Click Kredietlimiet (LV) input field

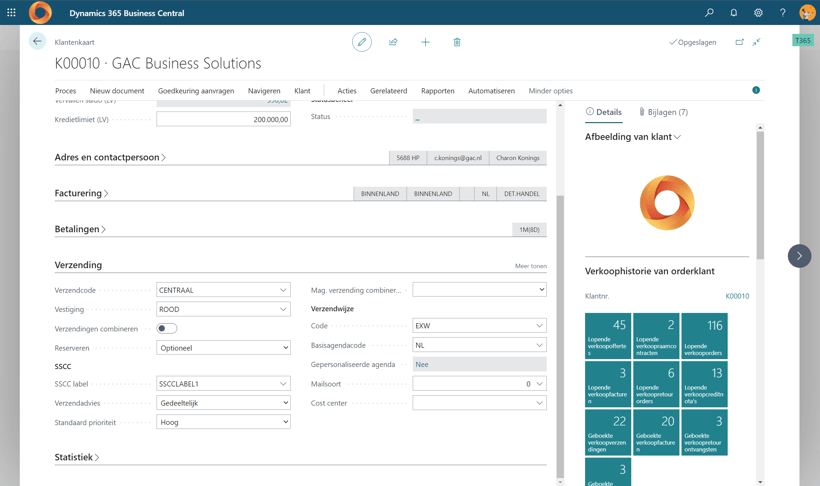click(x=223, y=119)
